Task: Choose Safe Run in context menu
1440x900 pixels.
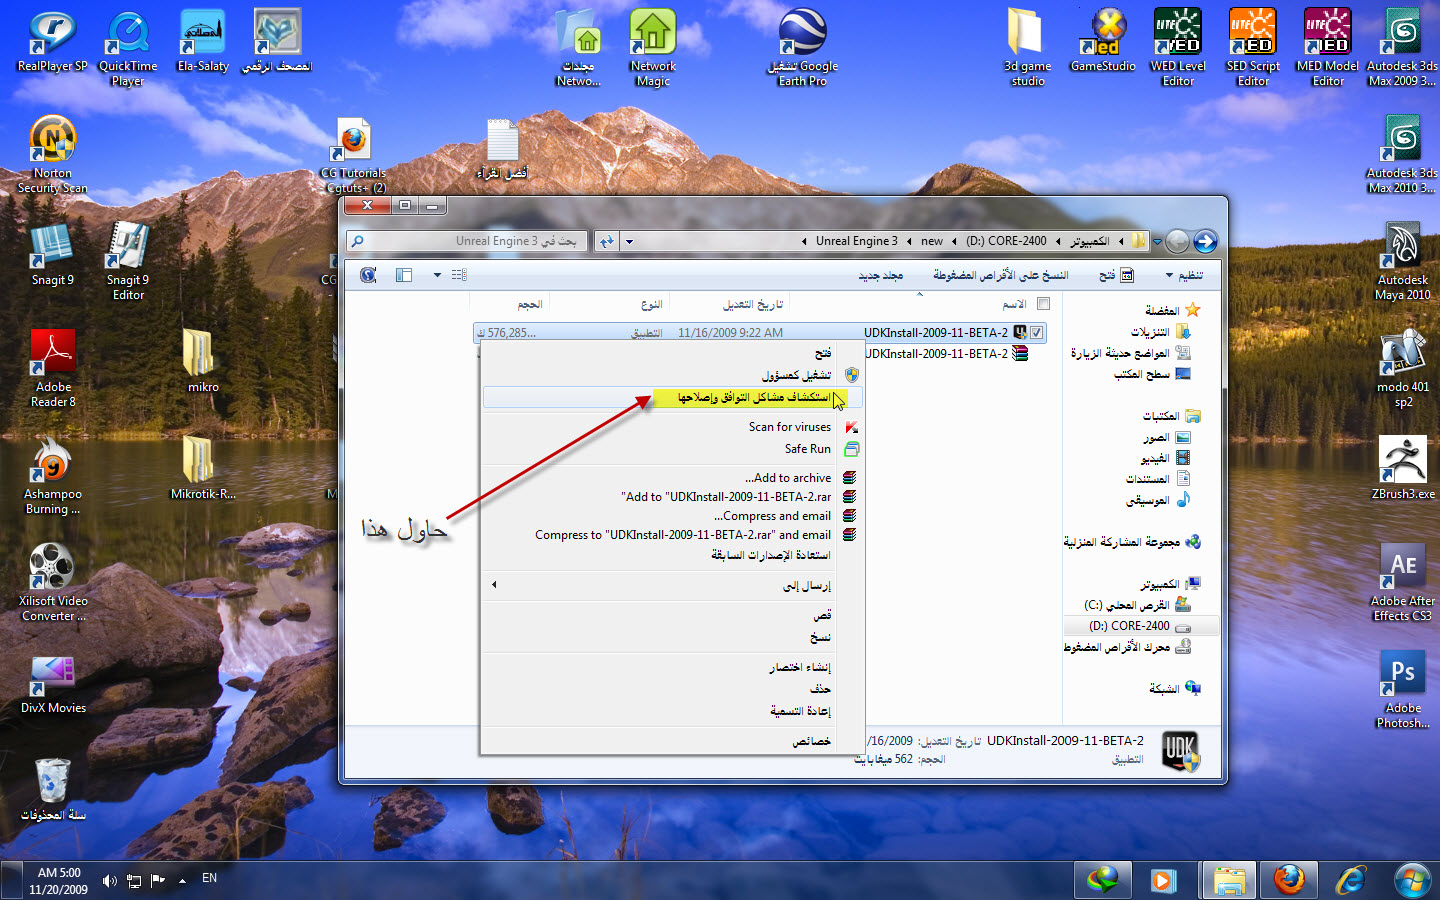Action: (x=672, y=449)
